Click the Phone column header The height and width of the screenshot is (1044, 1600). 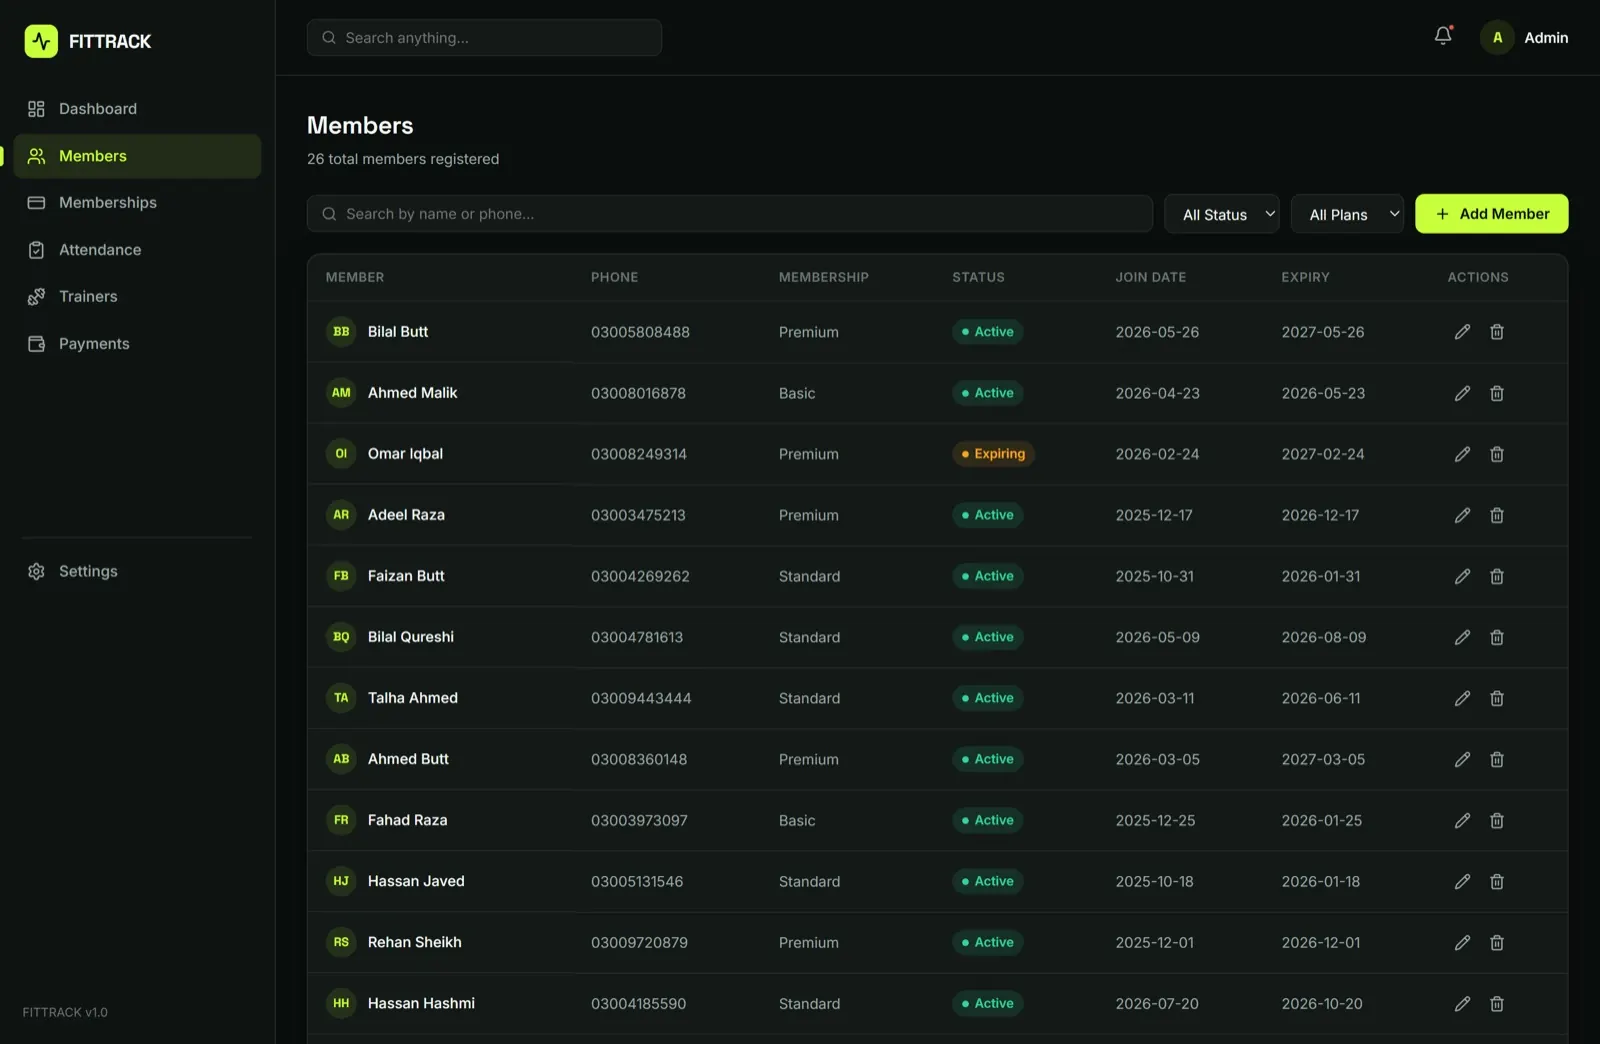coord(614,277)
